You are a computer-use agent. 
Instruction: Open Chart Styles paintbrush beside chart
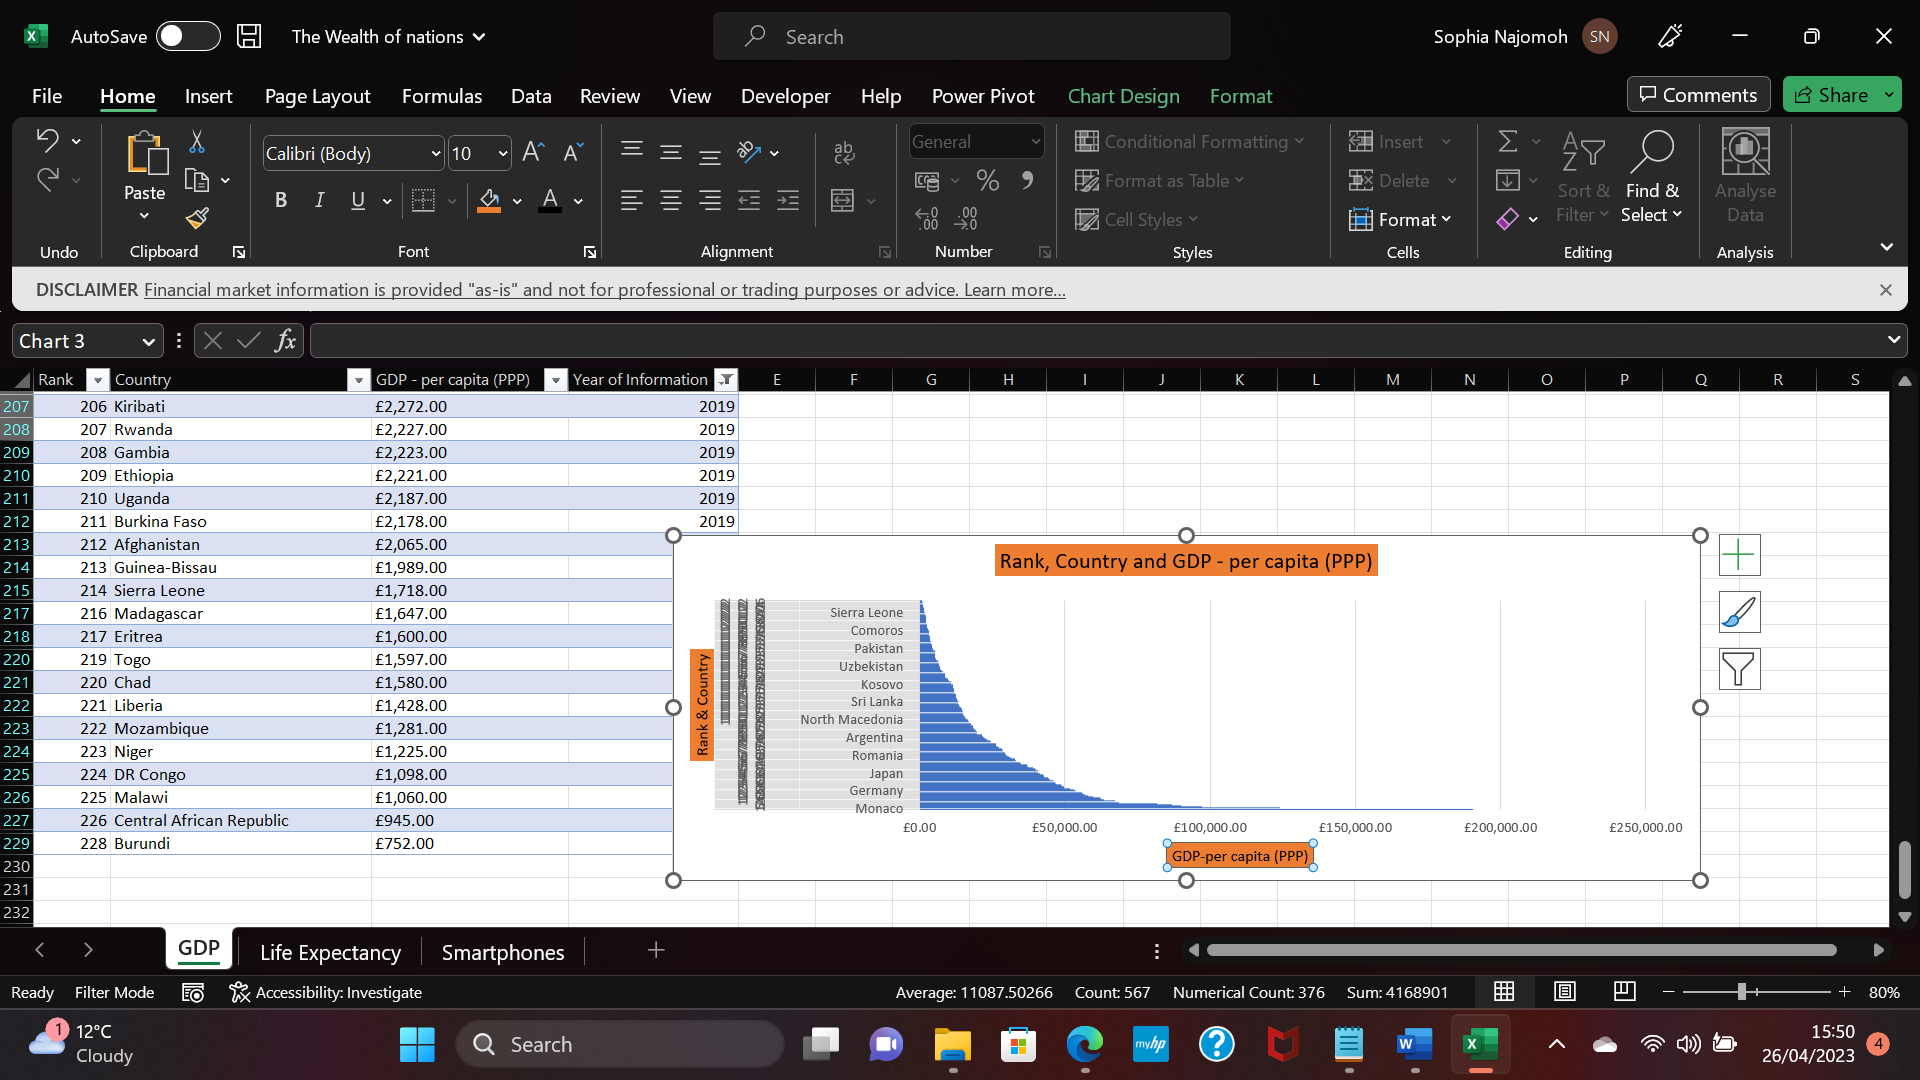tap(1739, 612)
